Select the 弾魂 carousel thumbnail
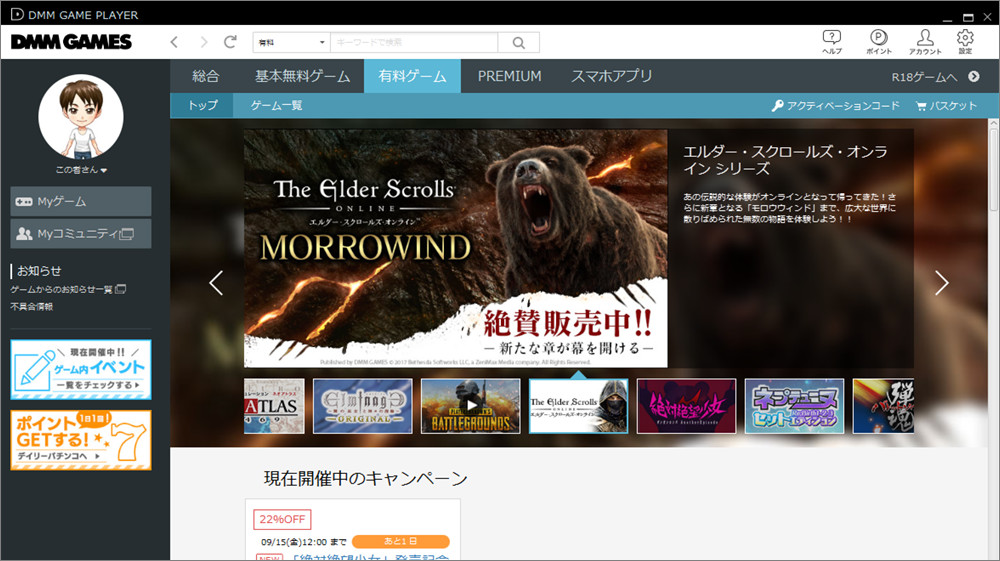 pos(883,406)
